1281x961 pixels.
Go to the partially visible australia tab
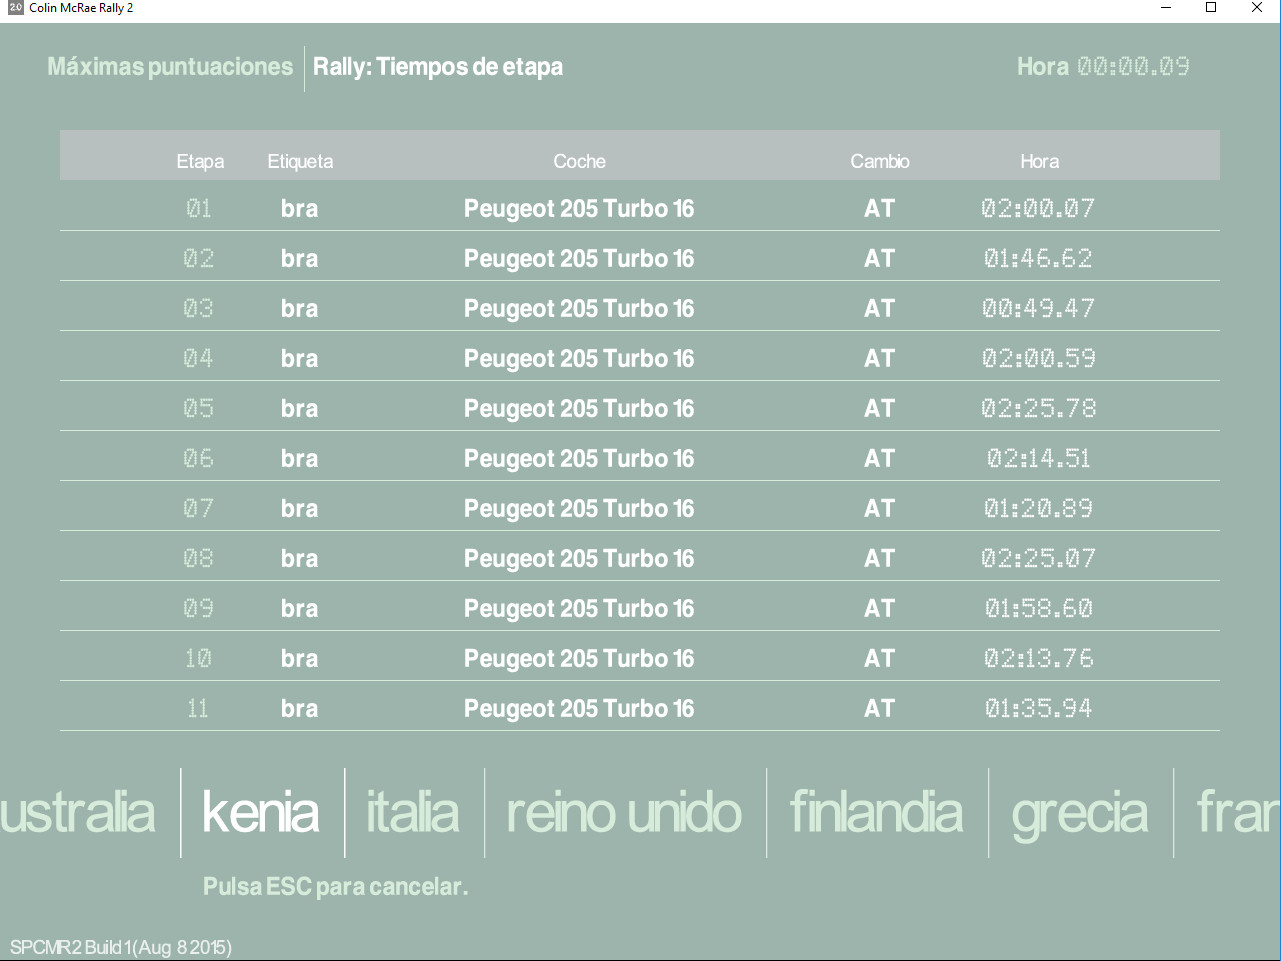(x=78, y=812)
